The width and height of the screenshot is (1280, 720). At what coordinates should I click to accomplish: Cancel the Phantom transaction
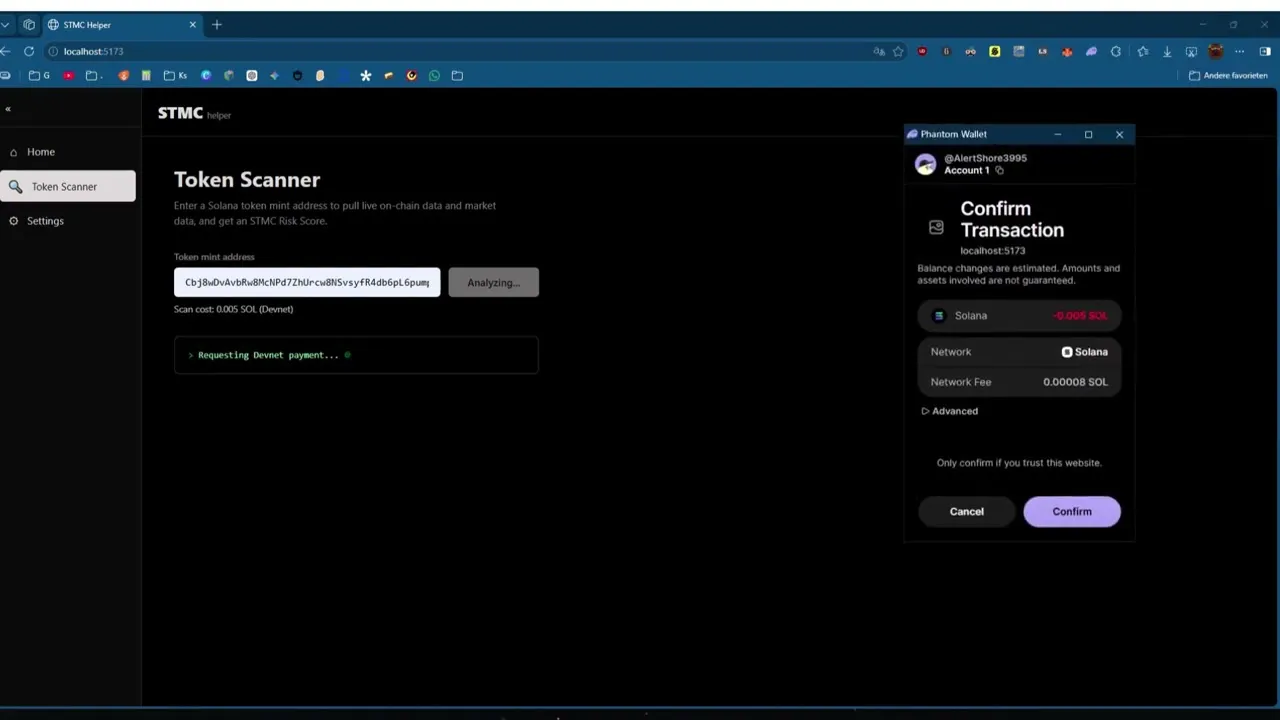967,511
